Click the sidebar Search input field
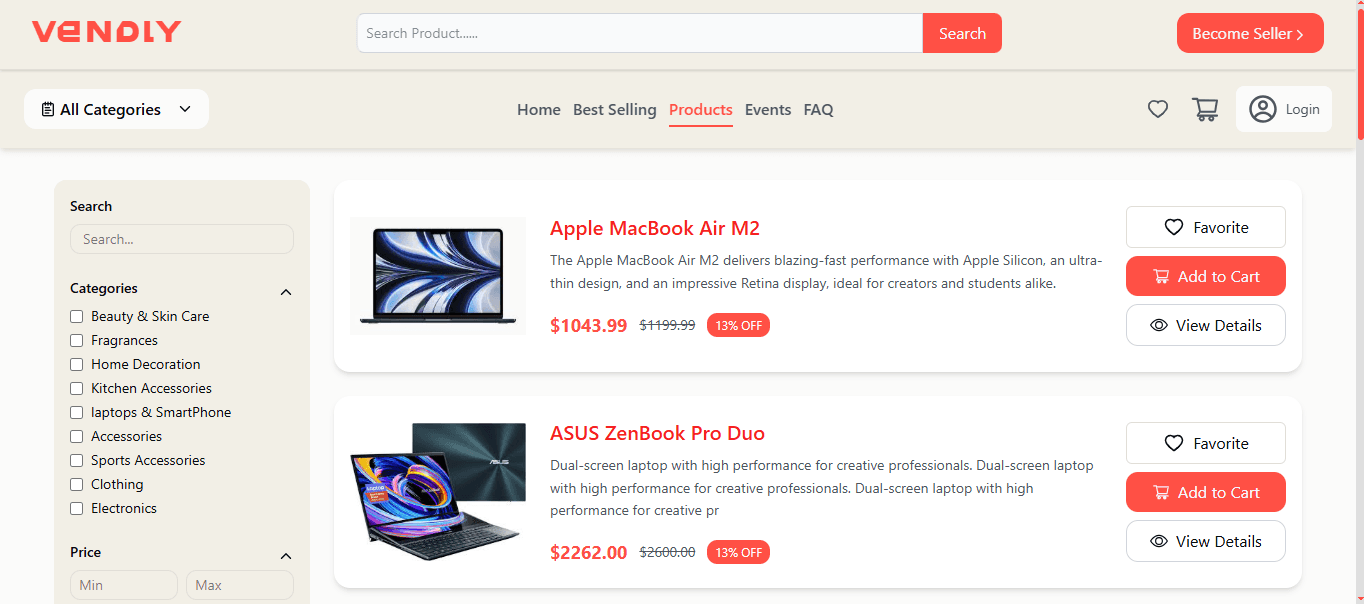 pyautogui.click(x=181, y=239)
